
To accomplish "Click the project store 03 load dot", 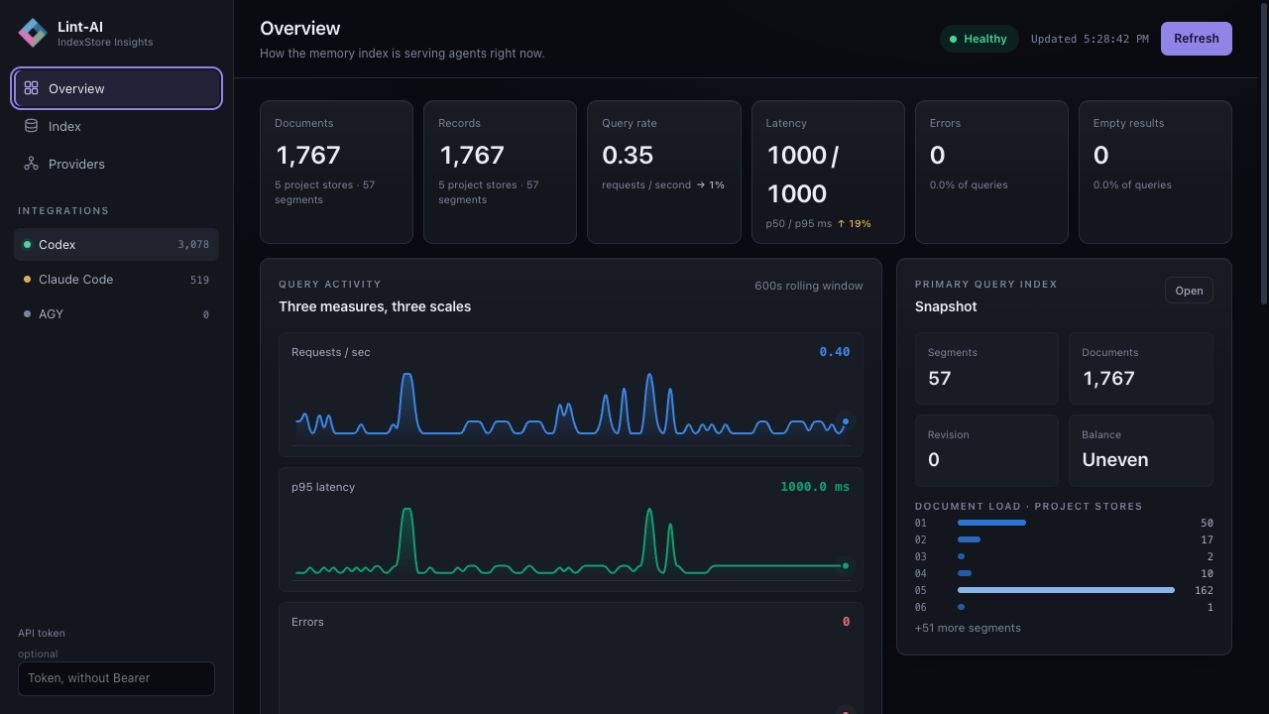I will coord(961,557).
